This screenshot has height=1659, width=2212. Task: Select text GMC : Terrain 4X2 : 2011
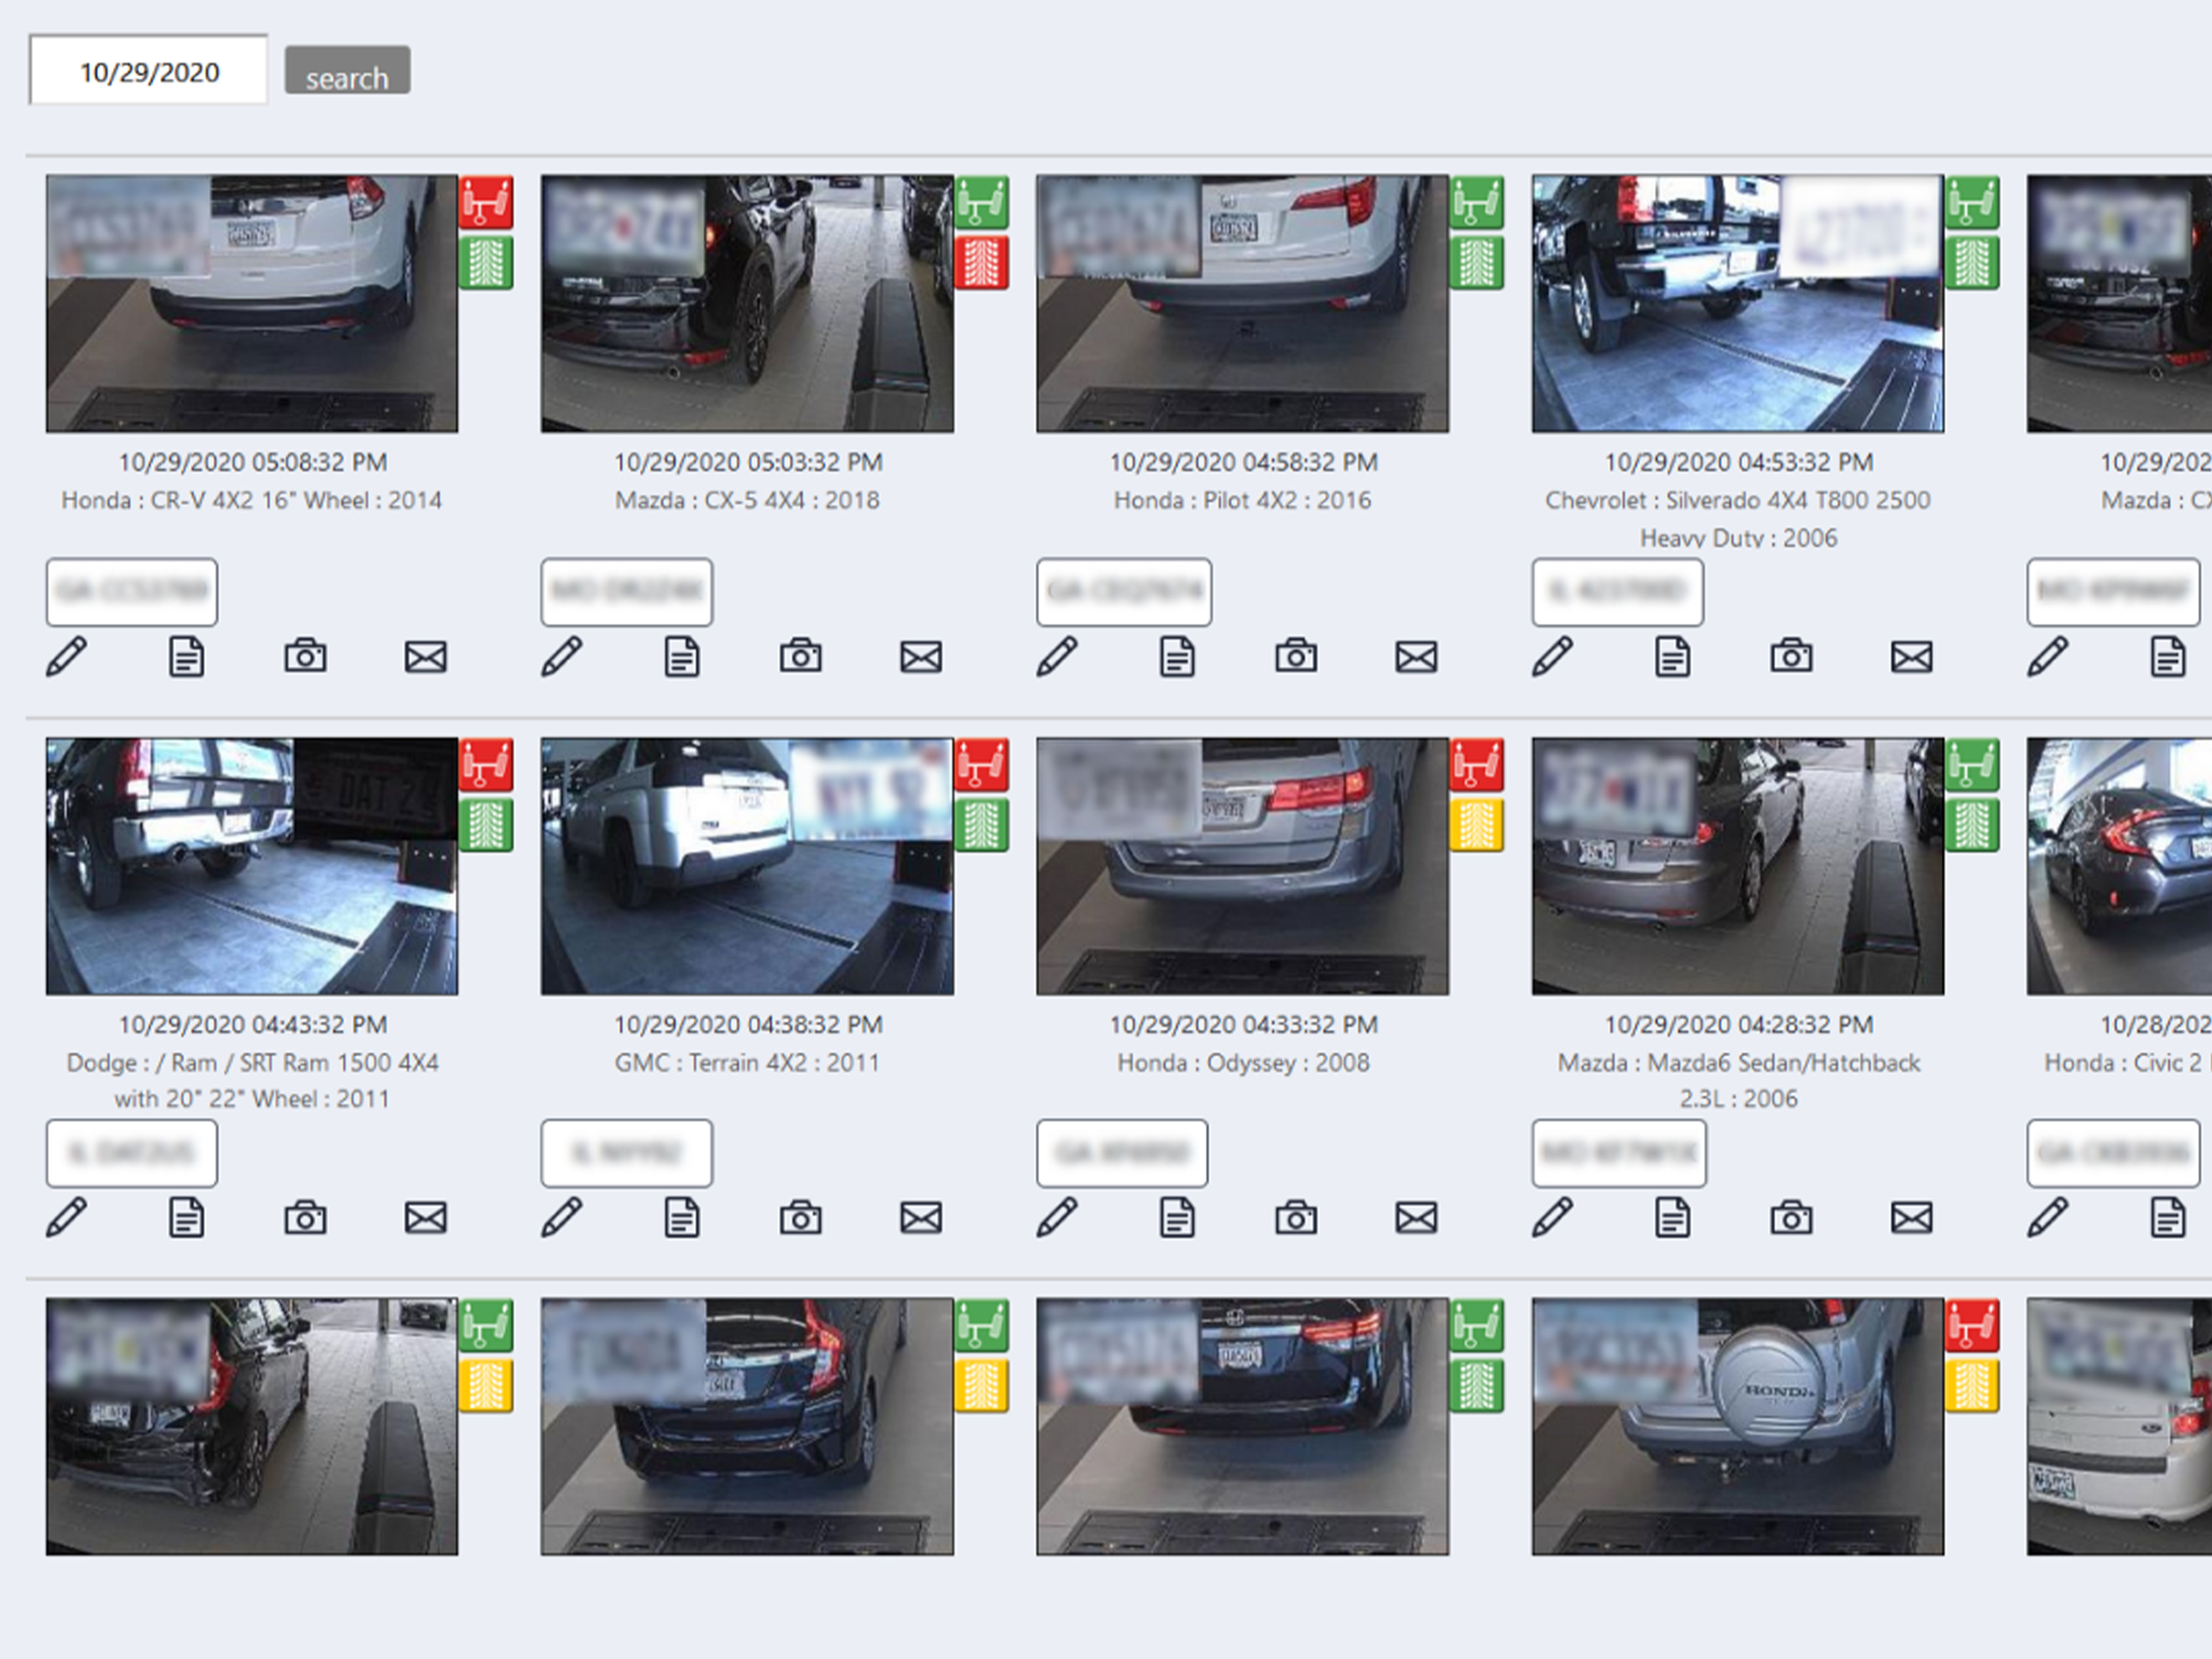(747, 1062)
